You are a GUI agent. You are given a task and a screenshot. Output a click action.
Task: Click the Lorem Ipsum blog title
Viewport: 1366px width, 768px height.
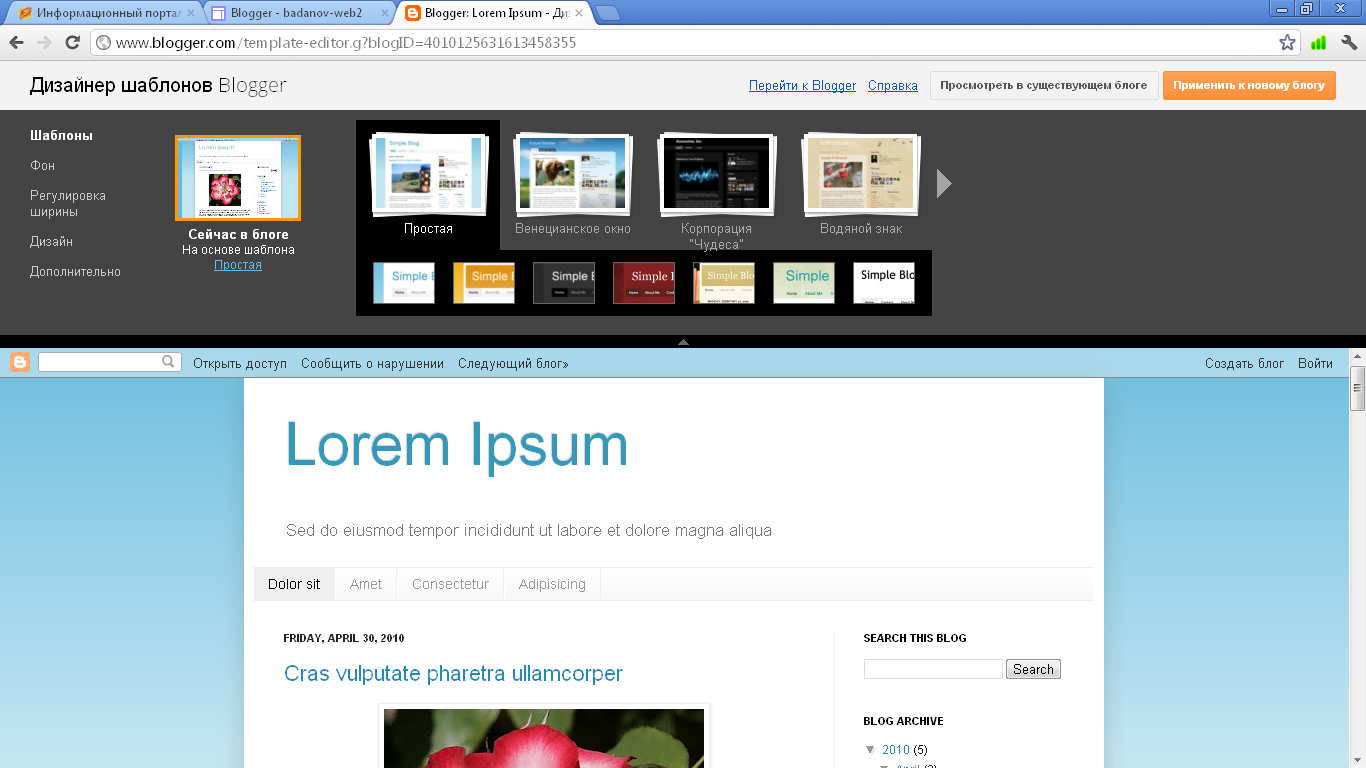(x=457, y=444)
